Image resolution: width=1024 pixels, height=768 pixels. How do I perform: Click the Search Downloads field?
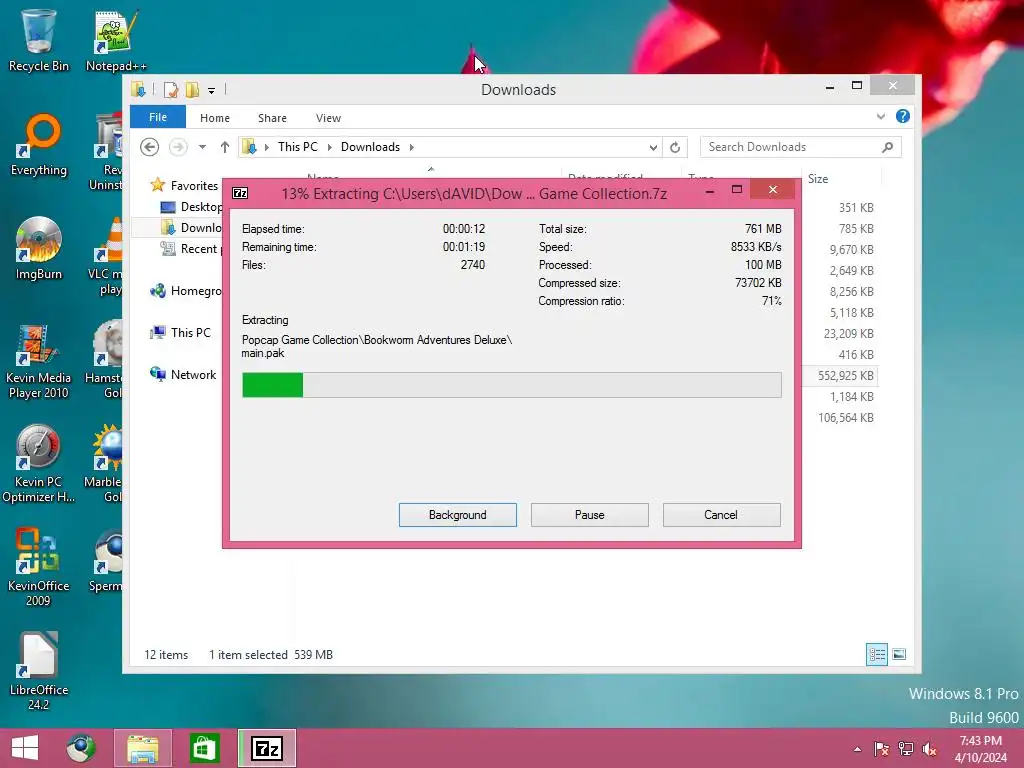click(x=801, y=147)
